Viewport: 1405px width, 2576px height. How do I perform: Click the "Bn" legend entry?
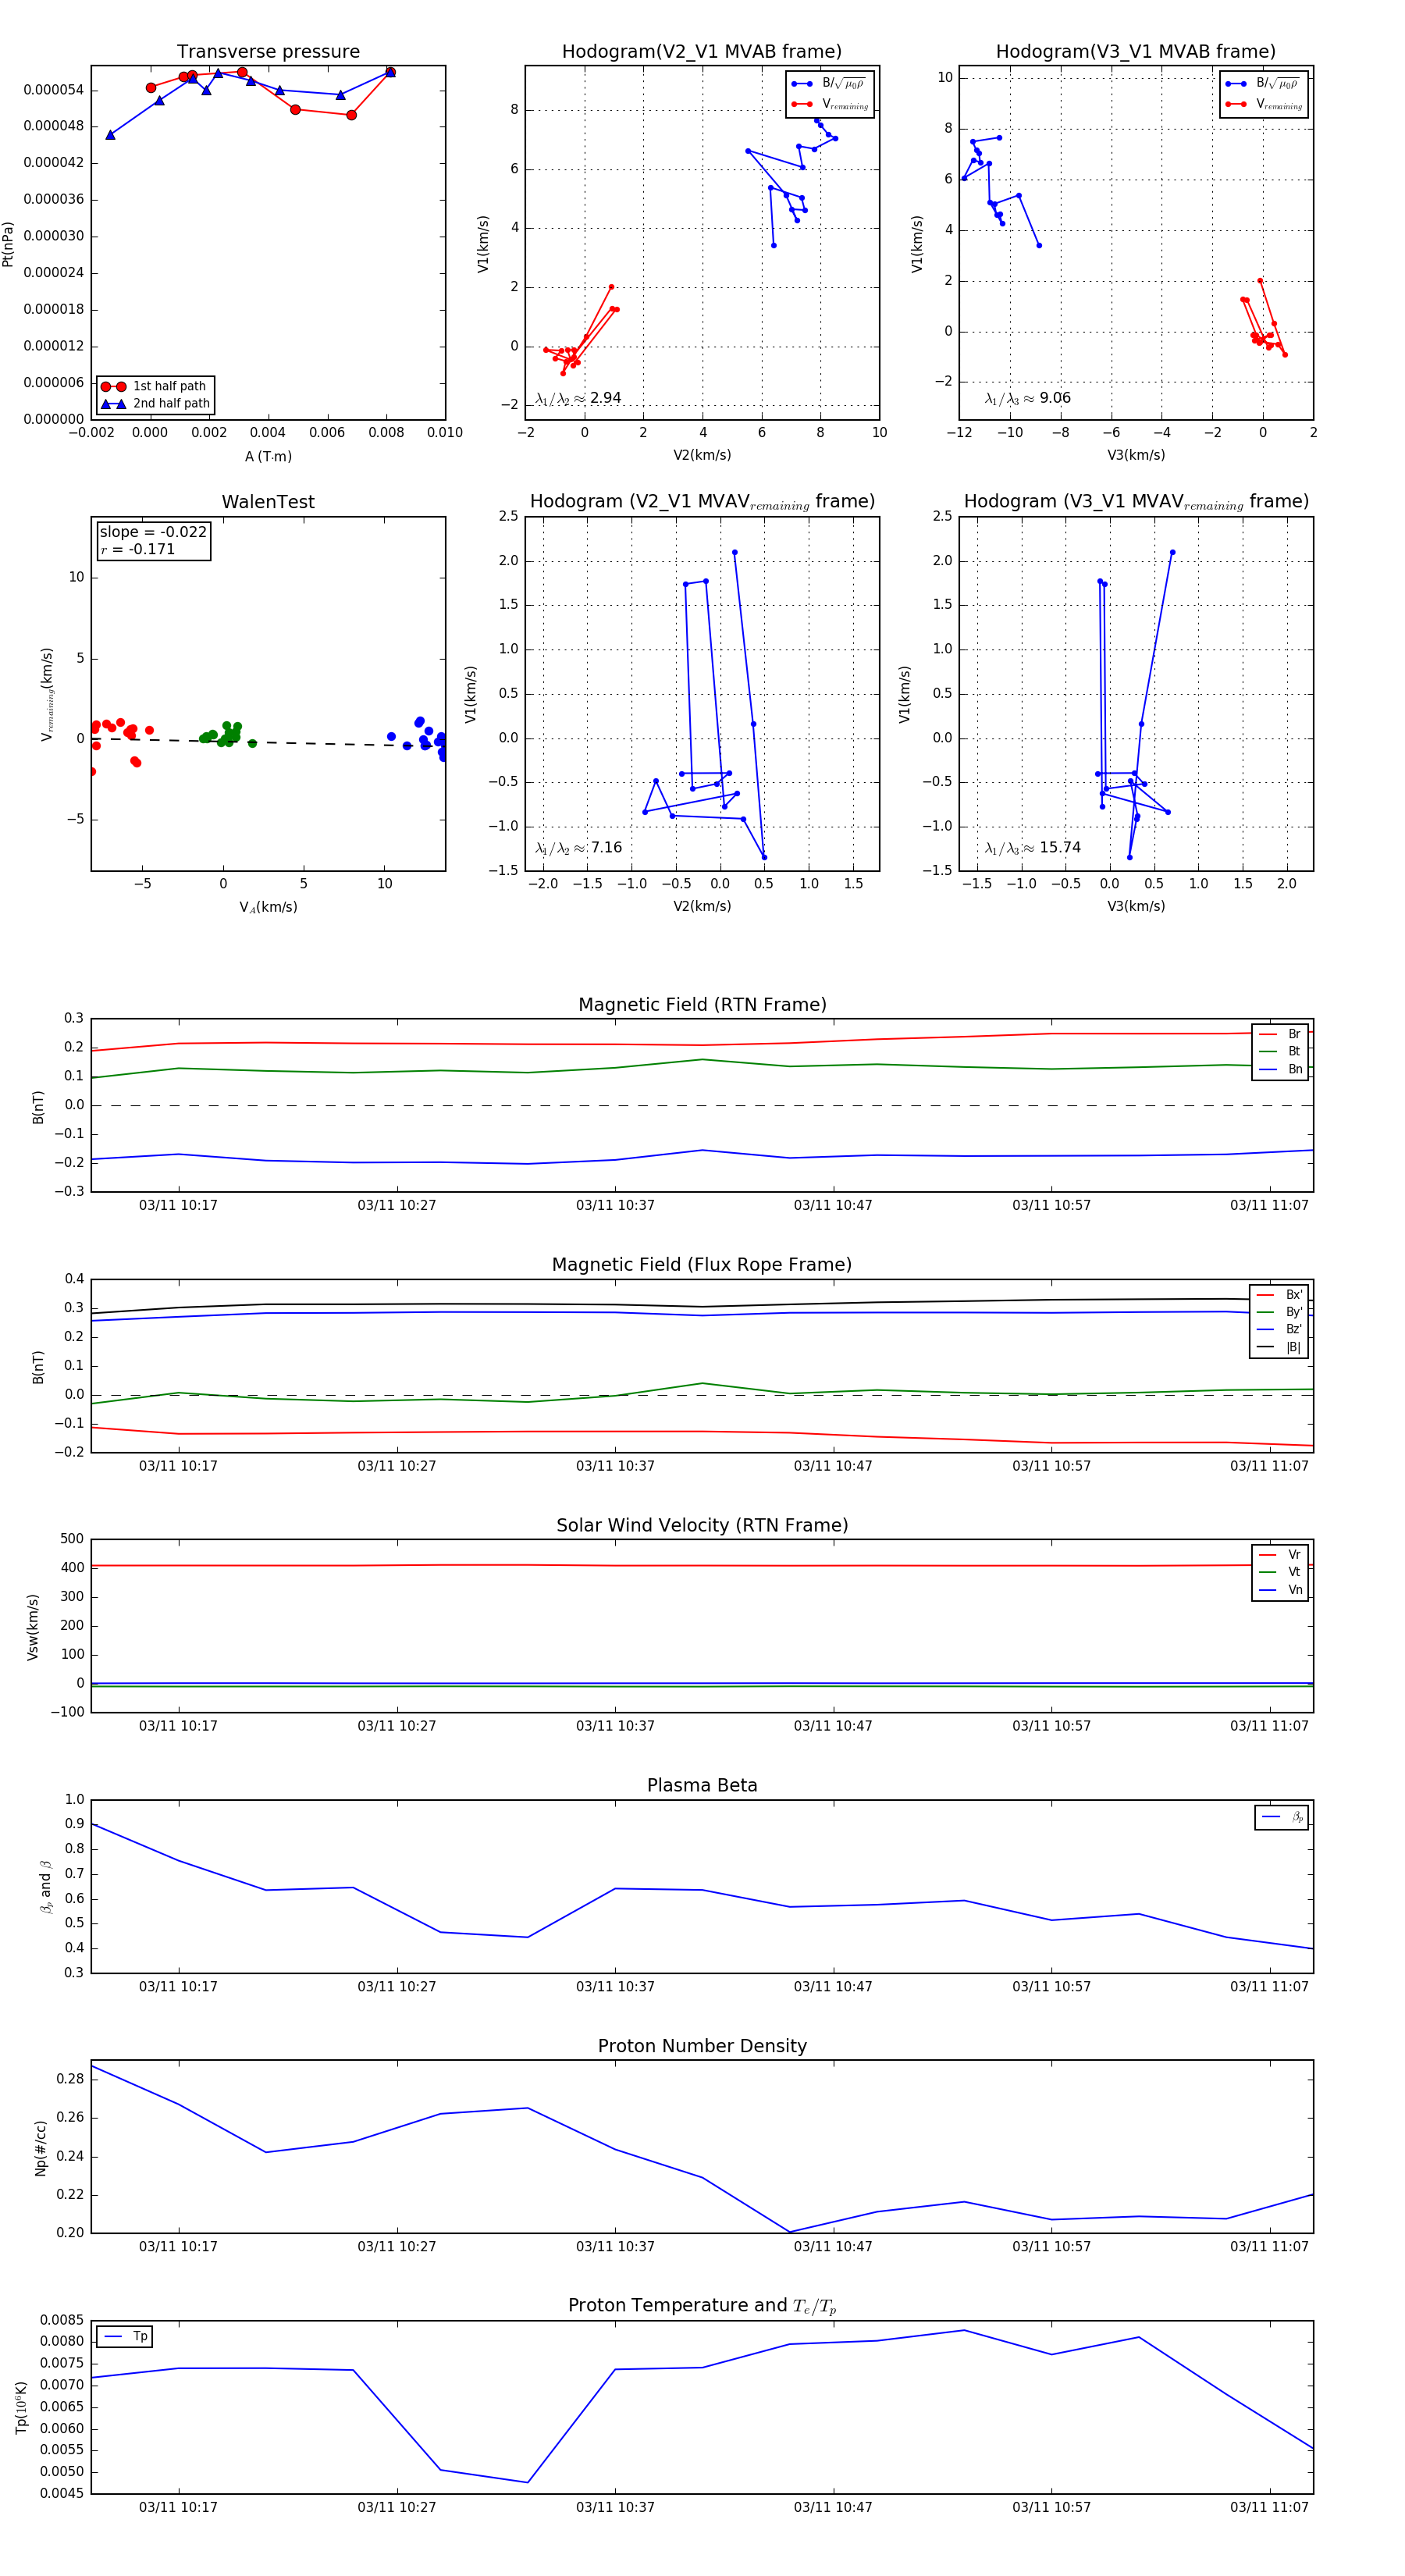coord(1281,1069)
